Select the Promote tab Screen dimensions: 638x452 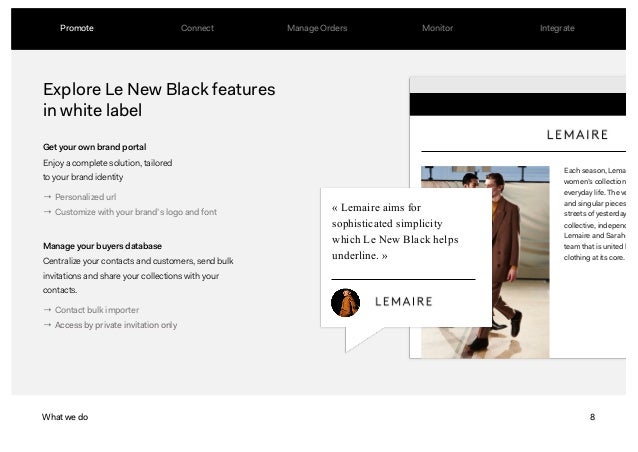(76, 28)
